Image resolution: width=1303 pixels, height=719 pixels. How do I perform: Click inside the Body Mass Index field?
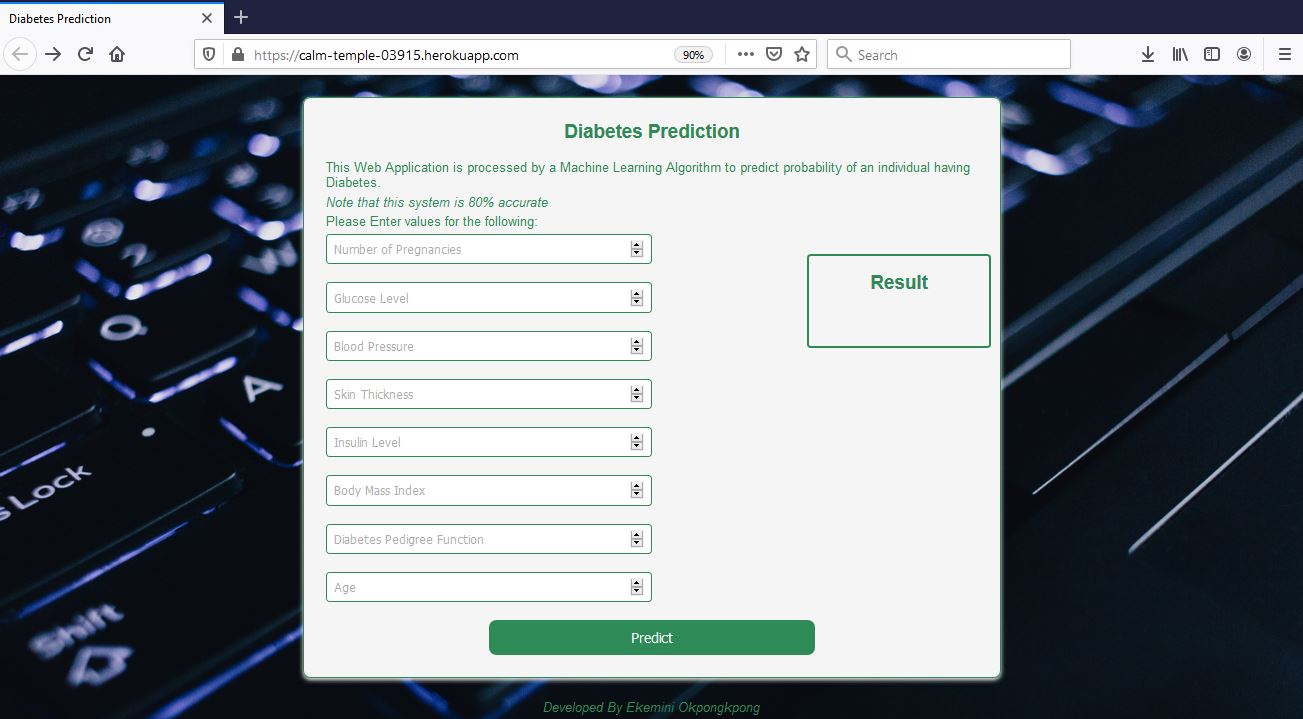[x=470, y=490]
